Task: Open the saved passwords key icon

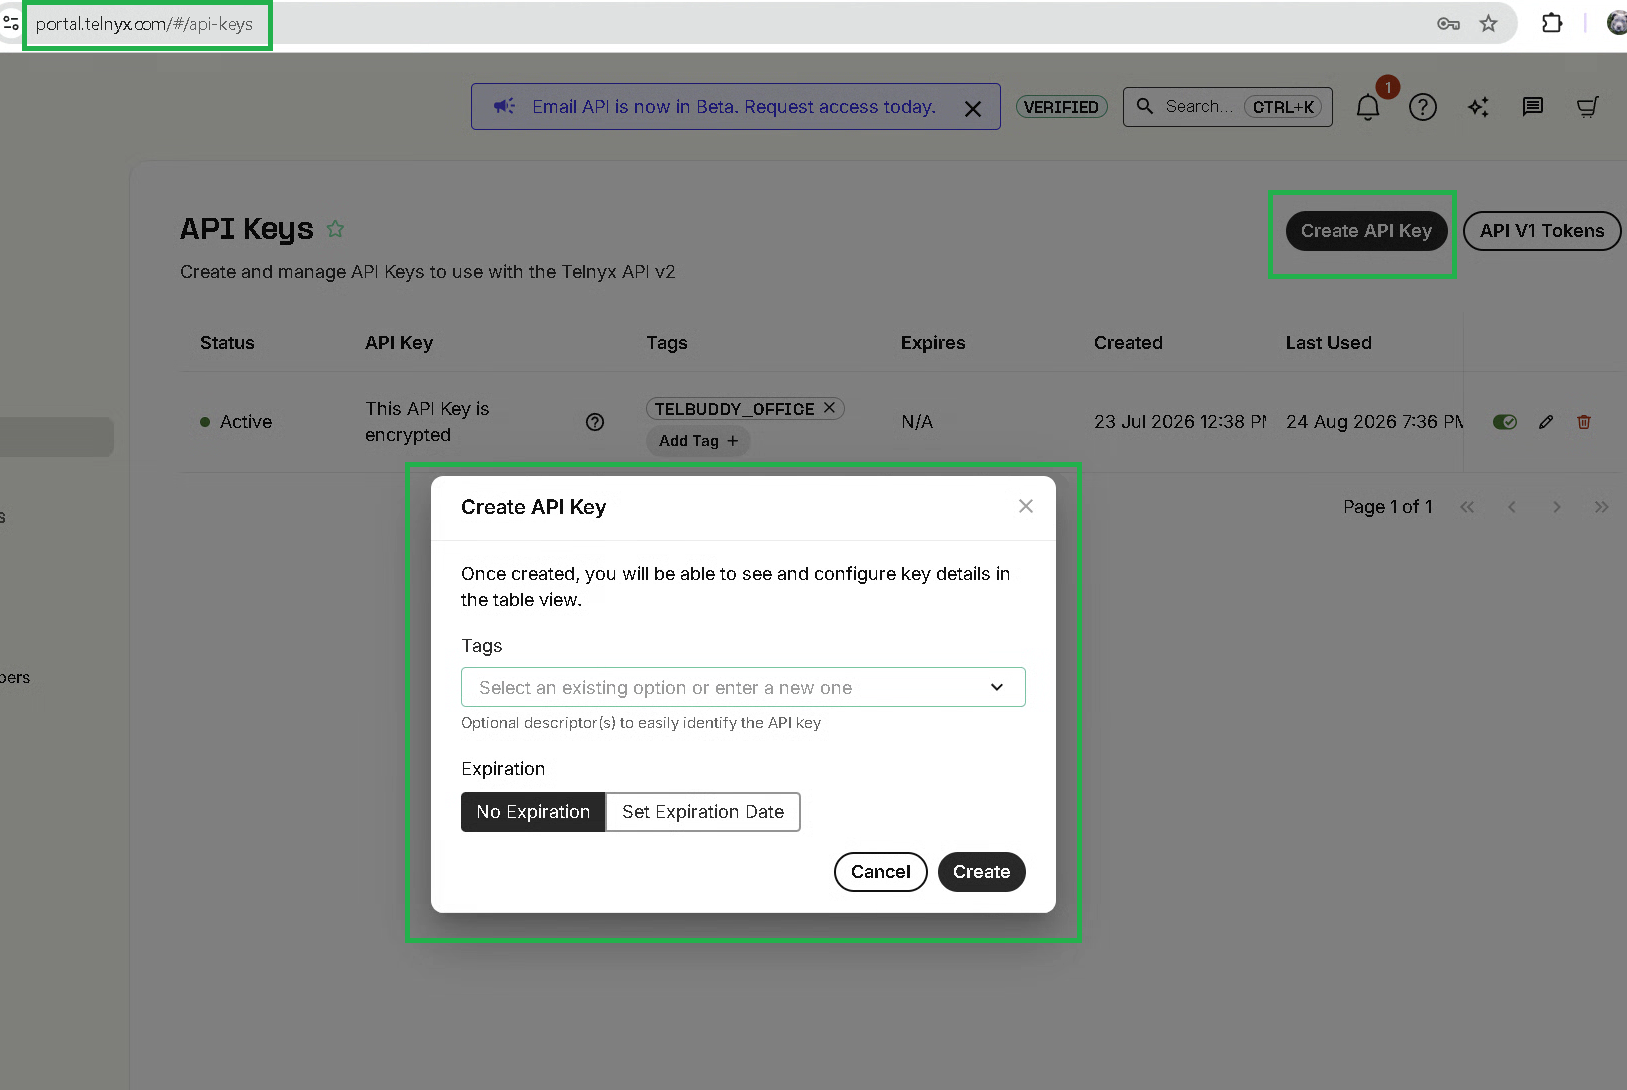Action: pos(1448,24)
